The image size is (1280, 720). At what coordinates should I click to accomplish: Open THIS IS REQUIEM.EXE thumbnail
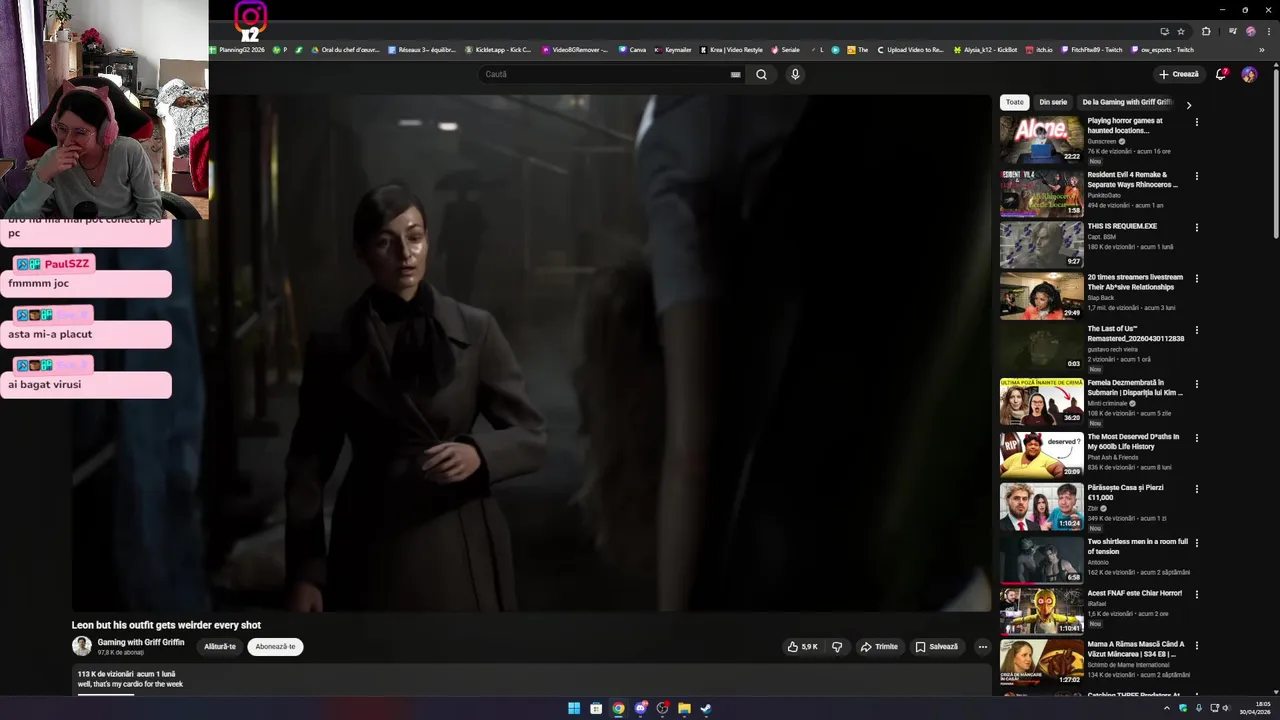click(1041, 245)
